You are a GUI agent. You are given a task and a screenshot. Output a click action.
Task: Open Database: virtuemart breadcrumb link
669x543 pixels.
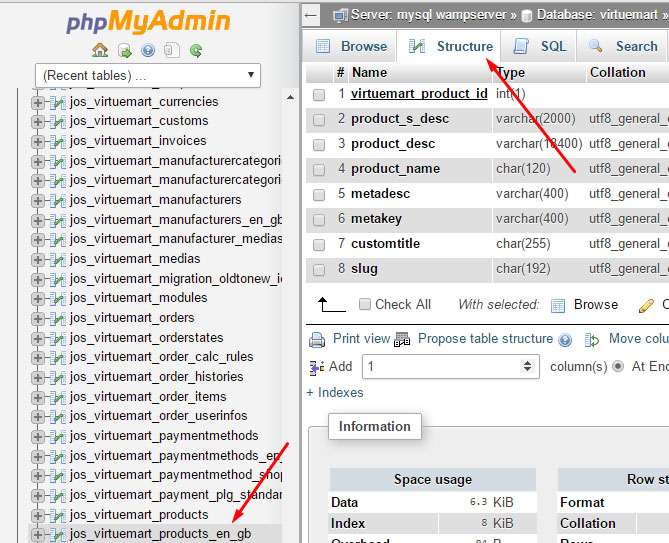pyautogui.click(x=597, y=15)
